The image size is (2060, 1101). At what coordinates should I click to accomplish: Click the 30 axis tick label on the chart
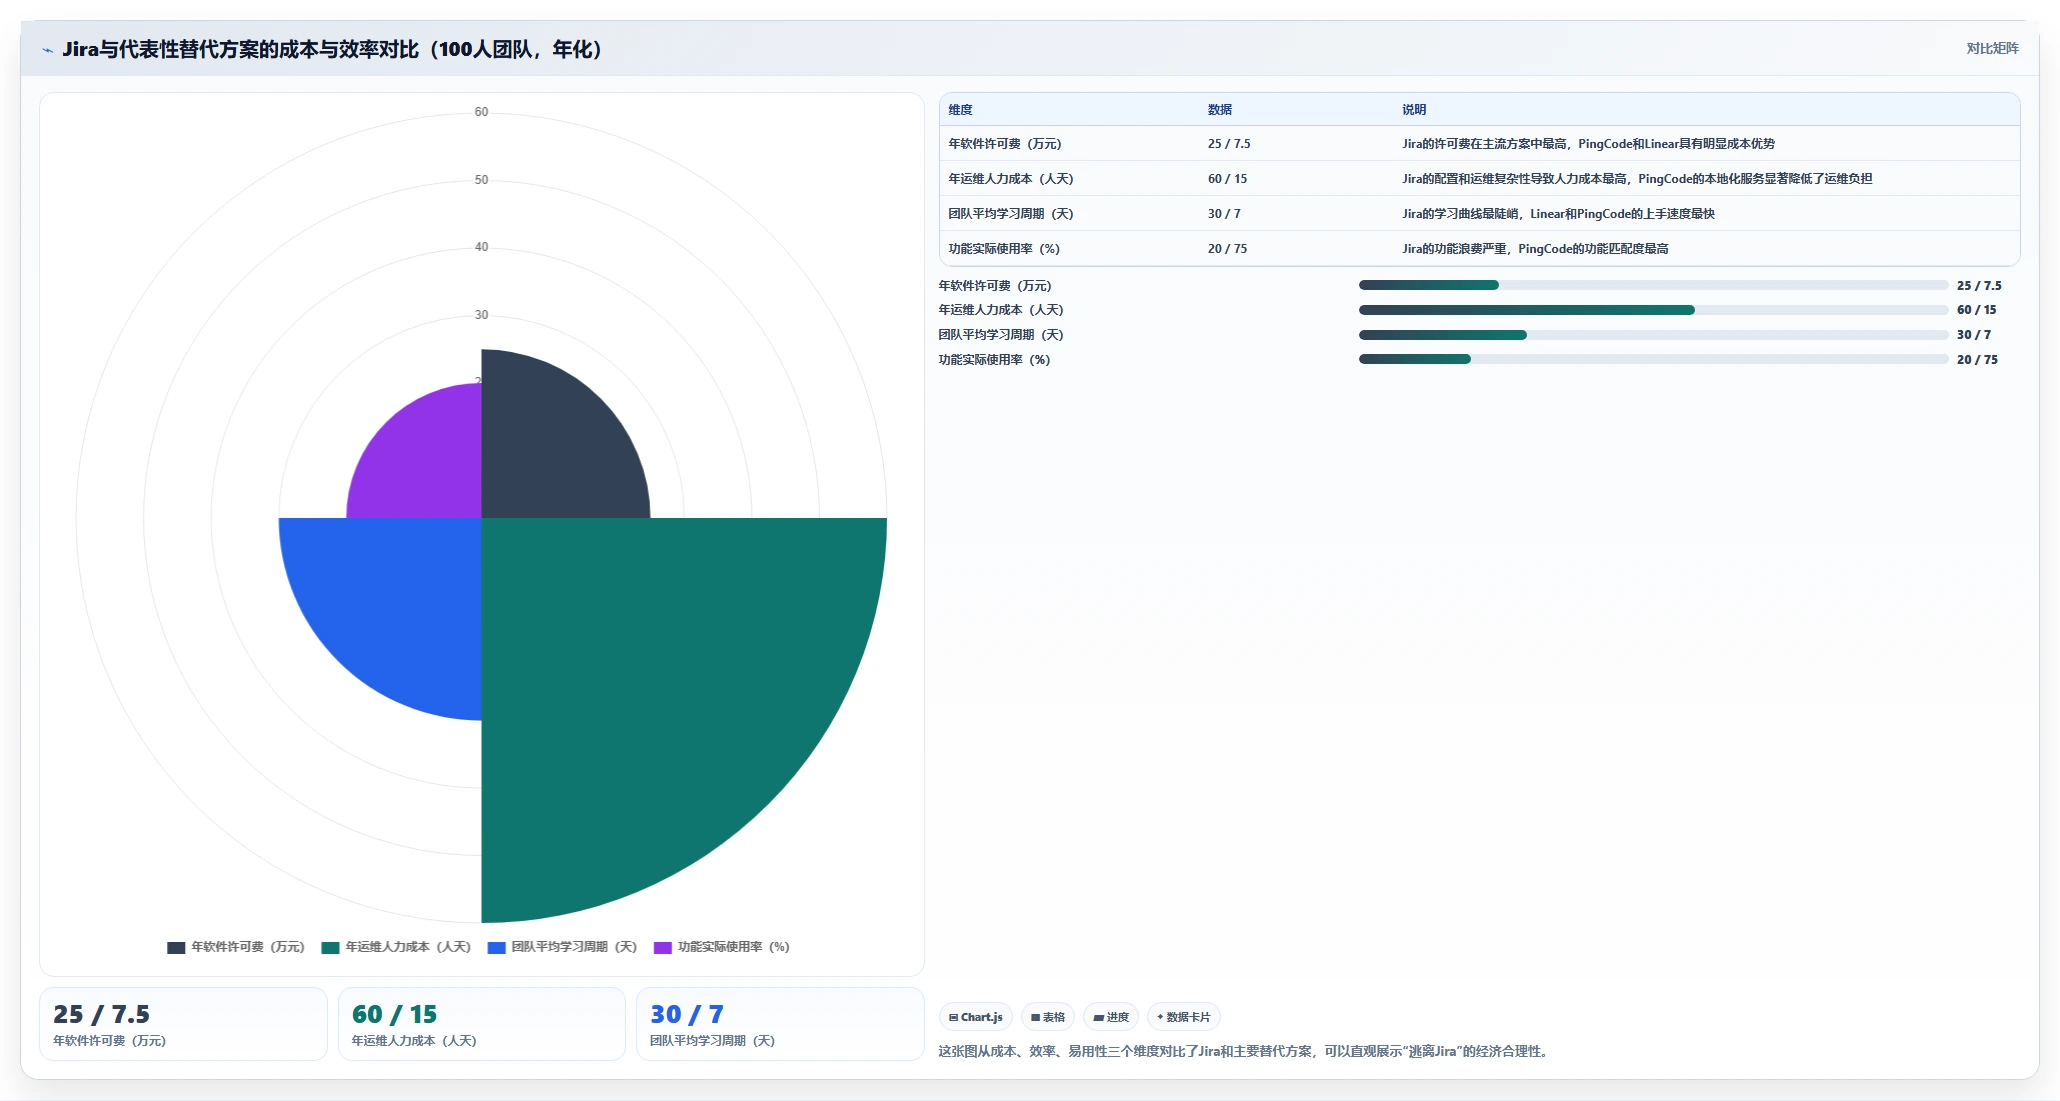(x=481, y=315)
